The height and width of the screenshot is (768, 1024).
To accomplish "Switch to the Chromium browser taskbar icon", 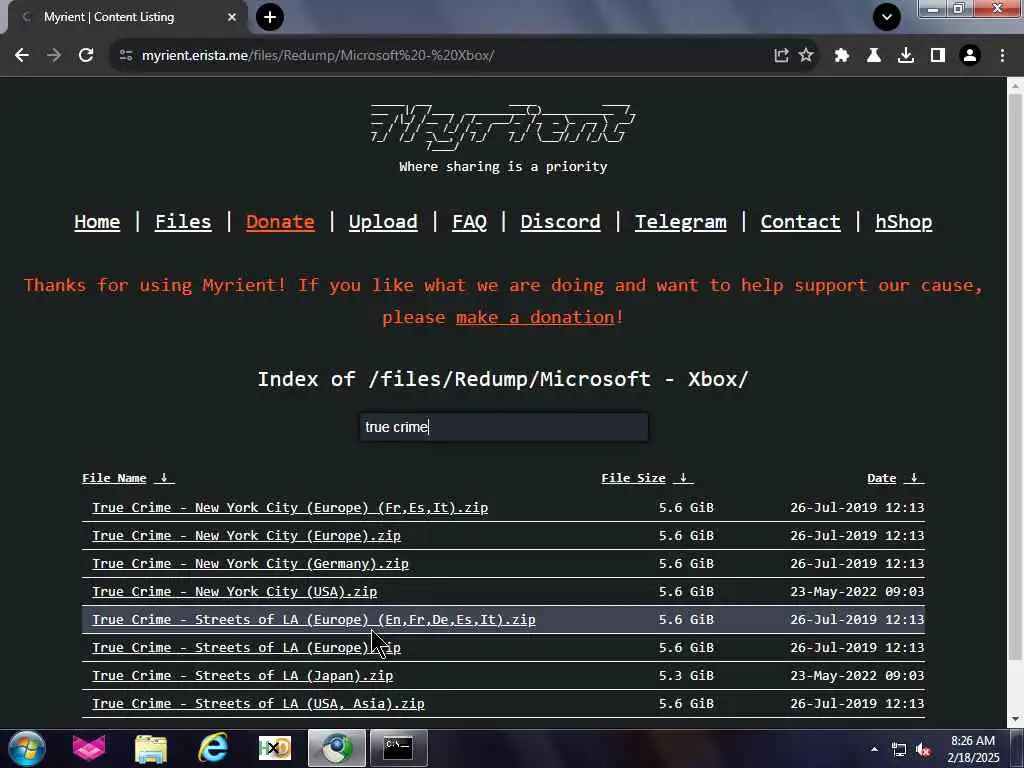I will click(x=337, y=748).
